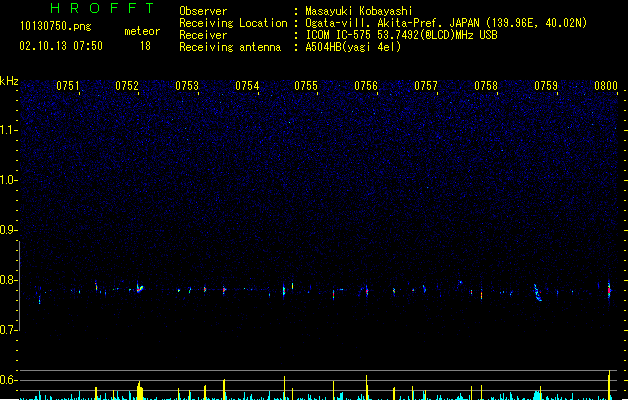The height and width of the screenshot is (400, 629).
Task: Click the Receiving Location label
Action: [233, 23]
